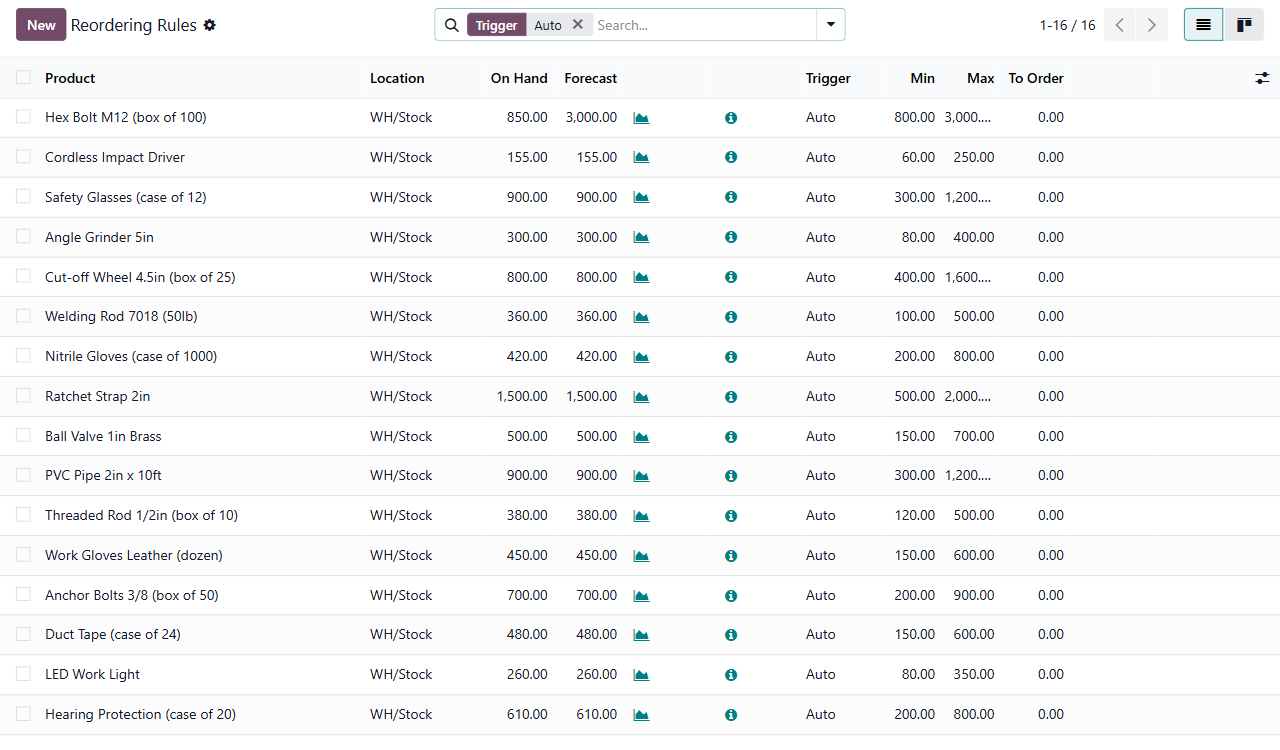Expand the search options dropdown arrow

[x=831, y=25]
